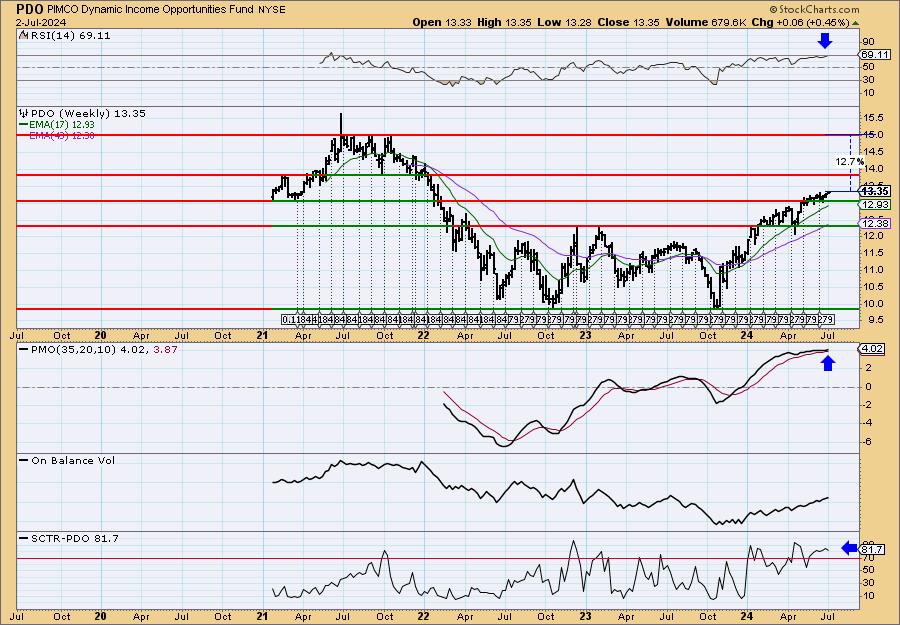This screenshot has width=900, height=625.
Task: Click the '2-Jul-2024' chart date
Action: (41, 22)
